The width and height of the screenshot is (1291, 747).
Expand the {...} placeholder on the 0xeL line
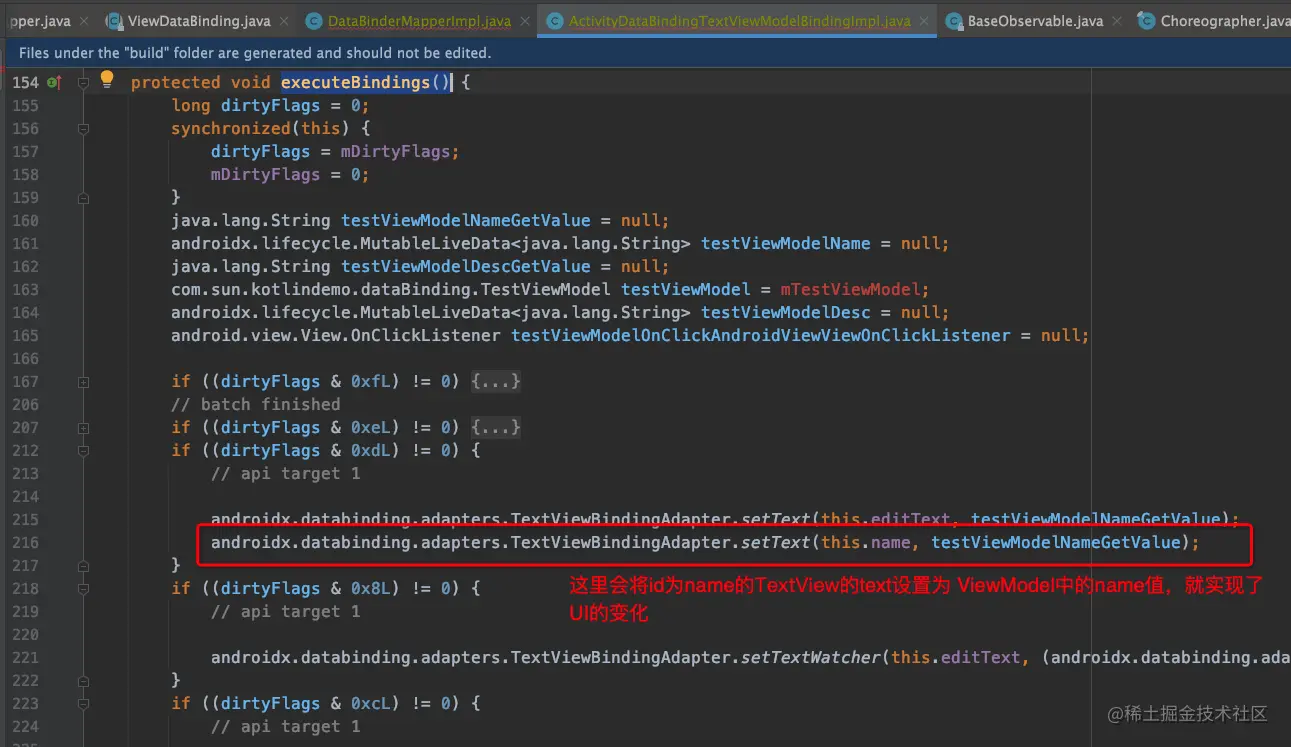coord(496,427)
